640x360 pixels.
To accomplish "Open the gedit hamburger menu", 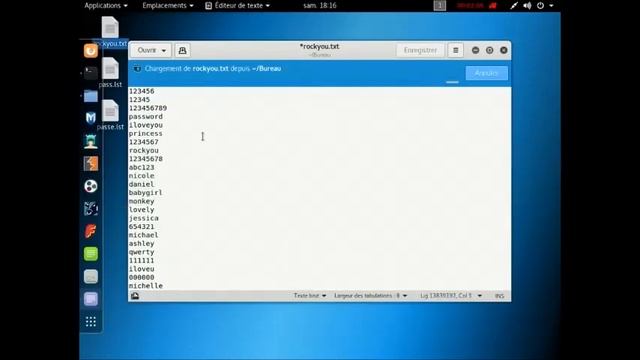I will [456, 50].
